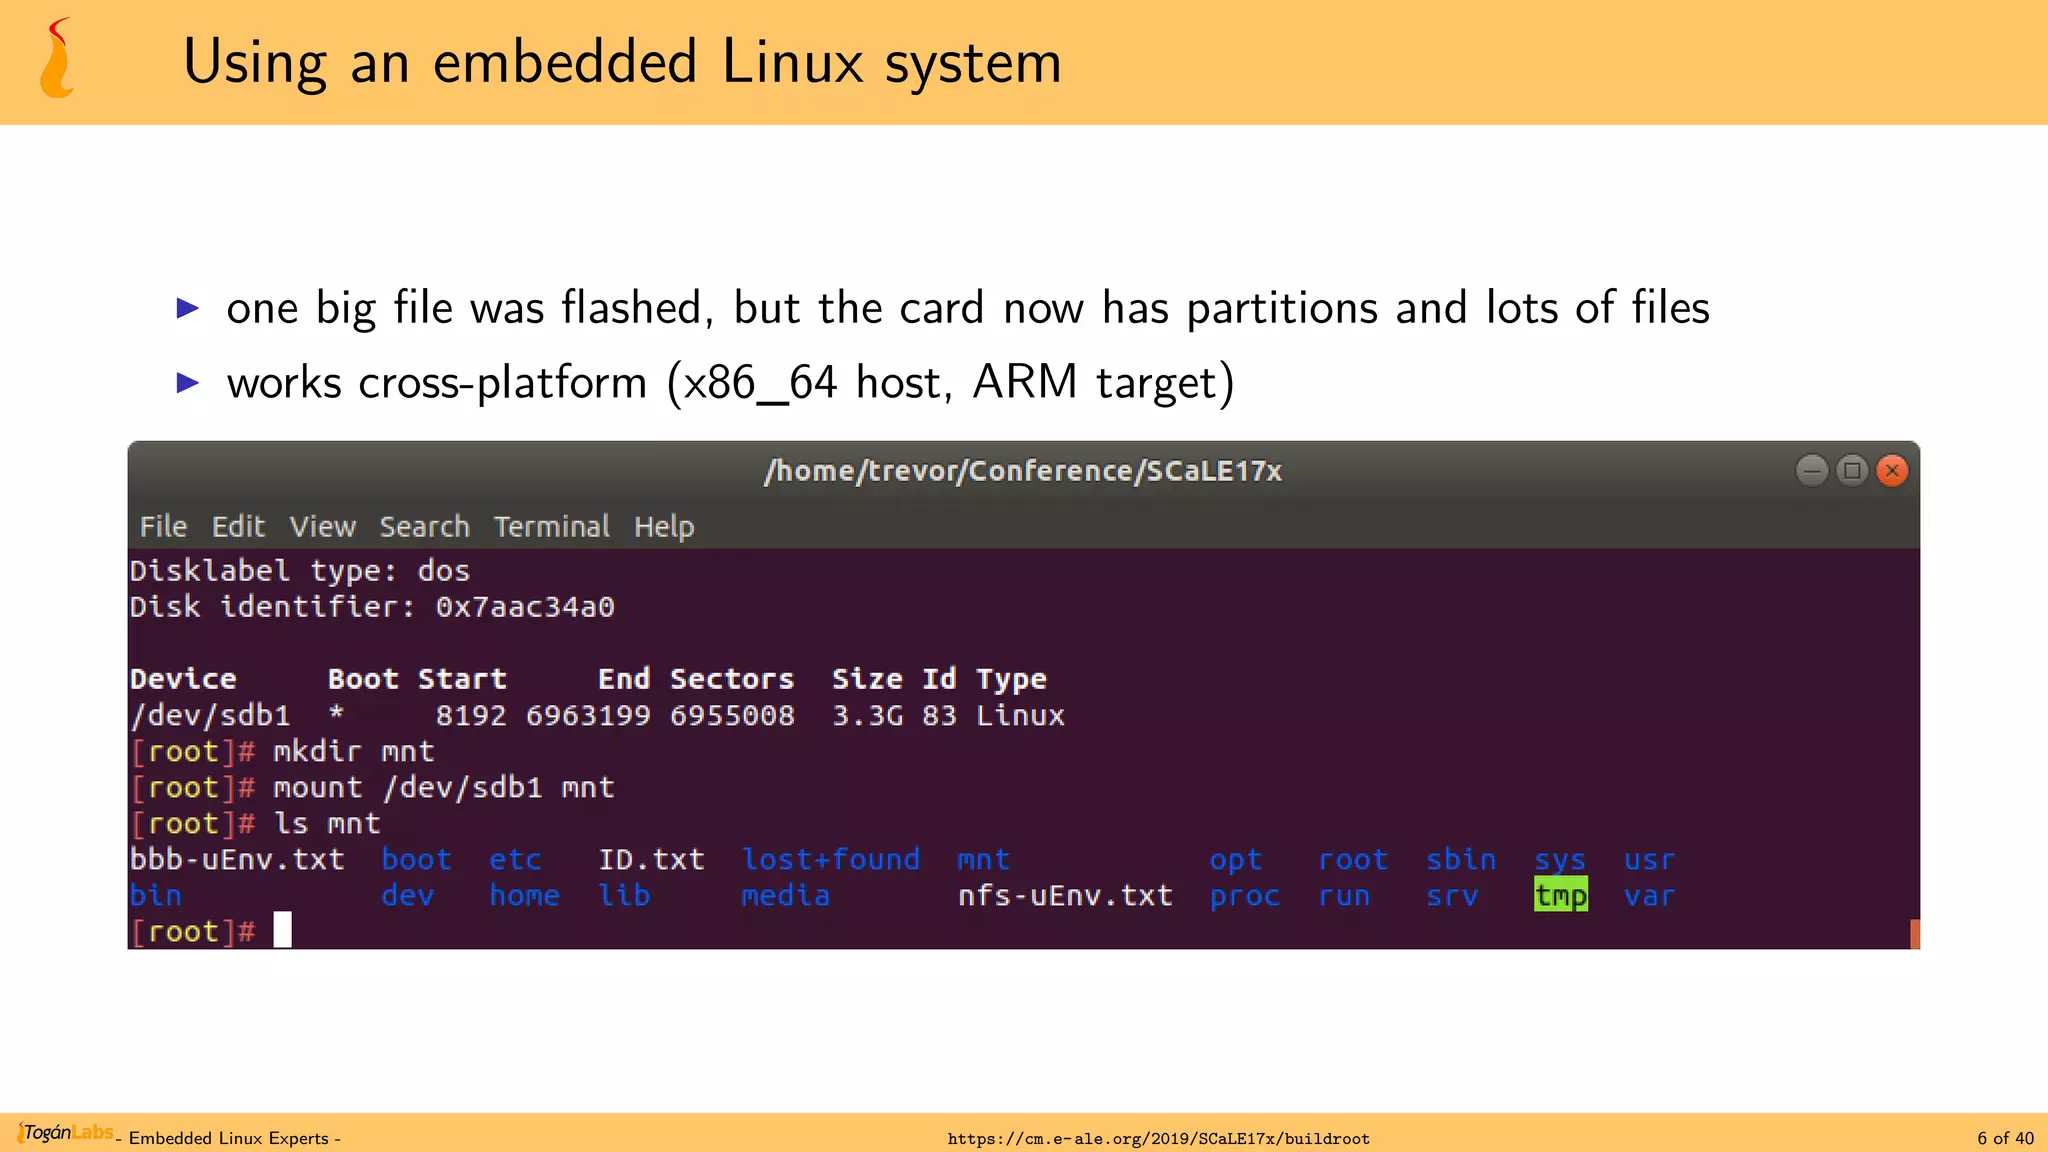Click the terminal title /home/trevor/Conference/SCaLE17x
Image resolution: width=2048 pixels, height=1152 pixels.
point(1023,471)
